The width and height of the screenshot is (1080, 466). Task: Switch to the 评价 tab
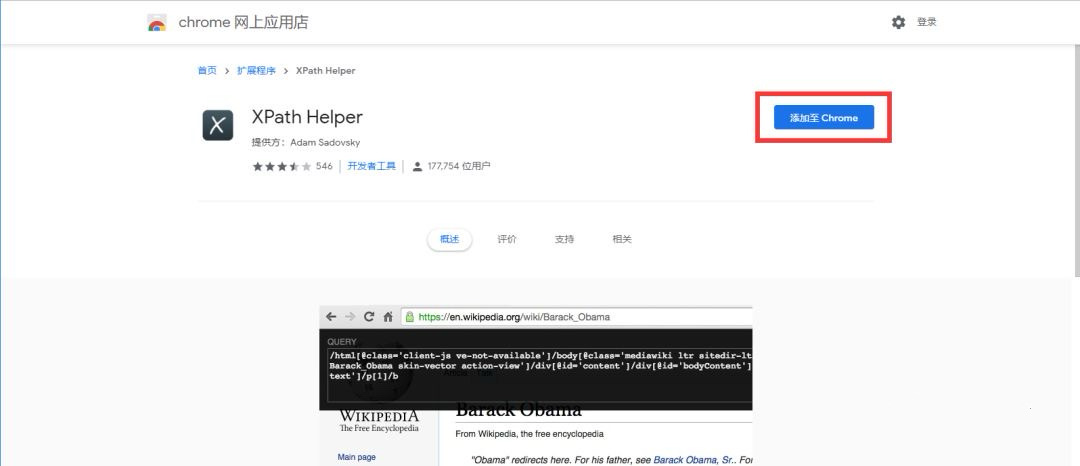507,240
